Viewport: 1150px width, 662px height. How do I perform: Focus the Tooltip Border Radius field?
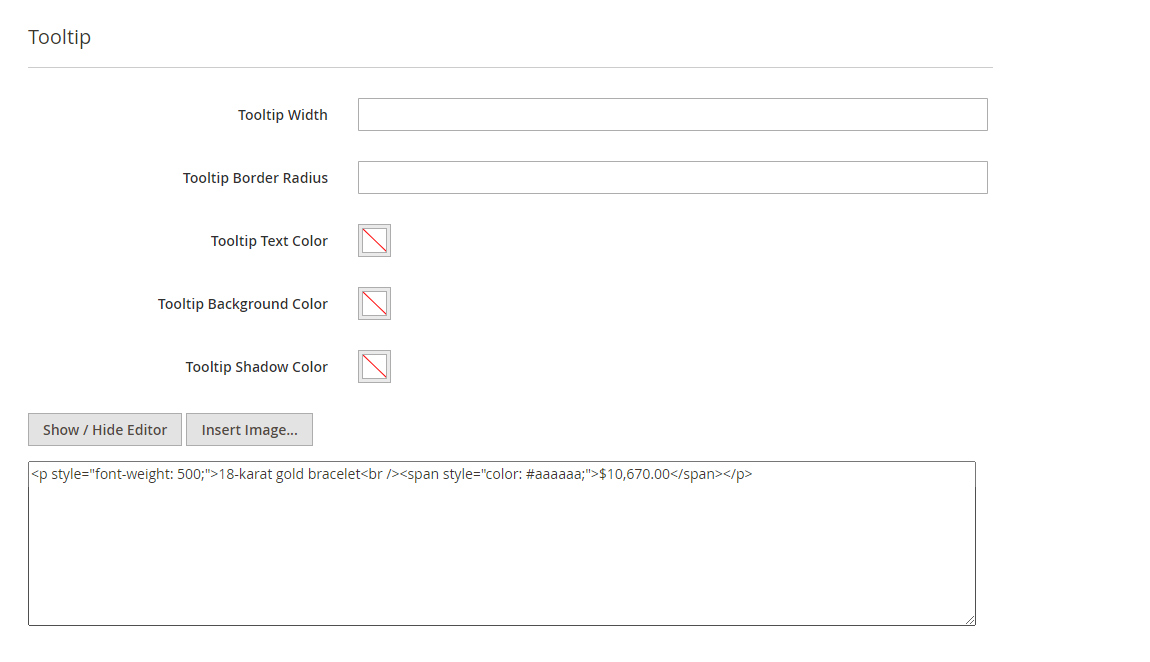pyautogui.click(x=673, y=177)
